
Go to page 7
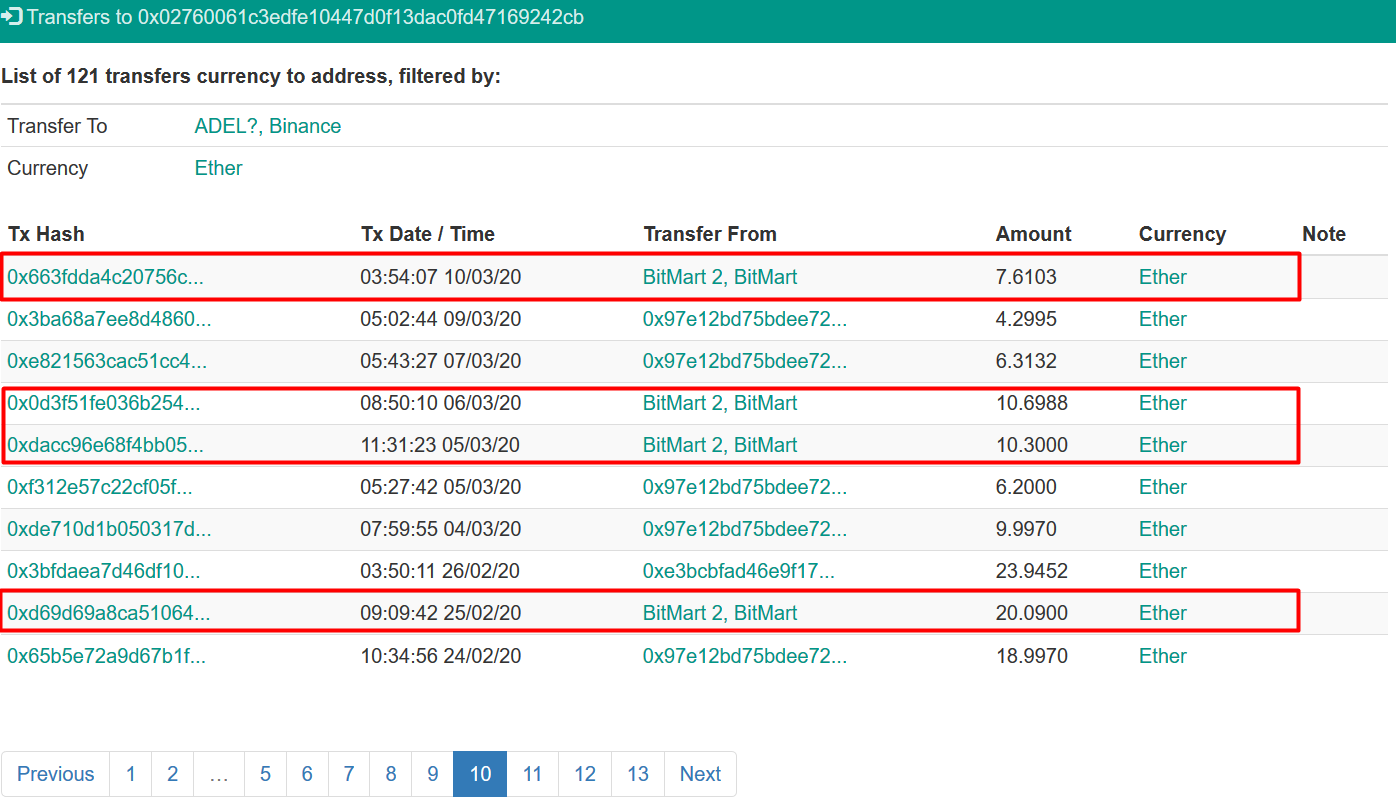[349, 774]
